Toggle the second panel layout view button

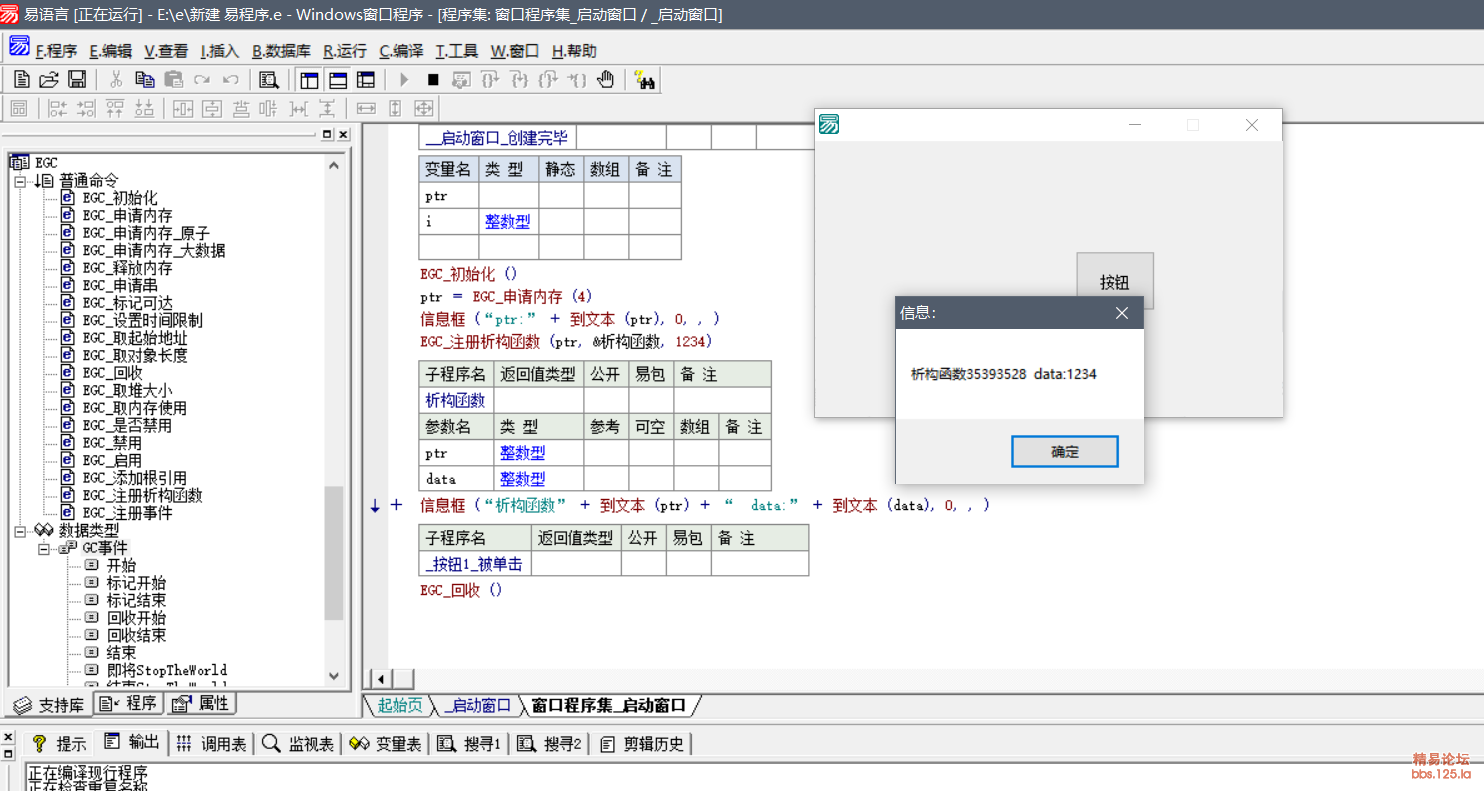(338, 80)
